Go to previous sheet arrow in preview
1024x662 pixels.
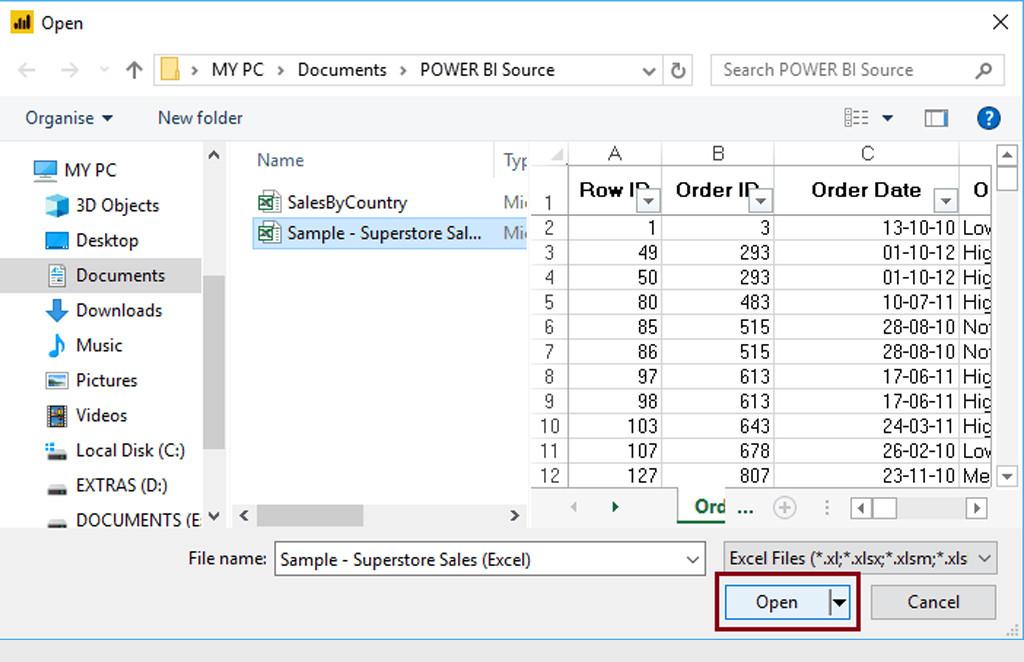[574, 507]
